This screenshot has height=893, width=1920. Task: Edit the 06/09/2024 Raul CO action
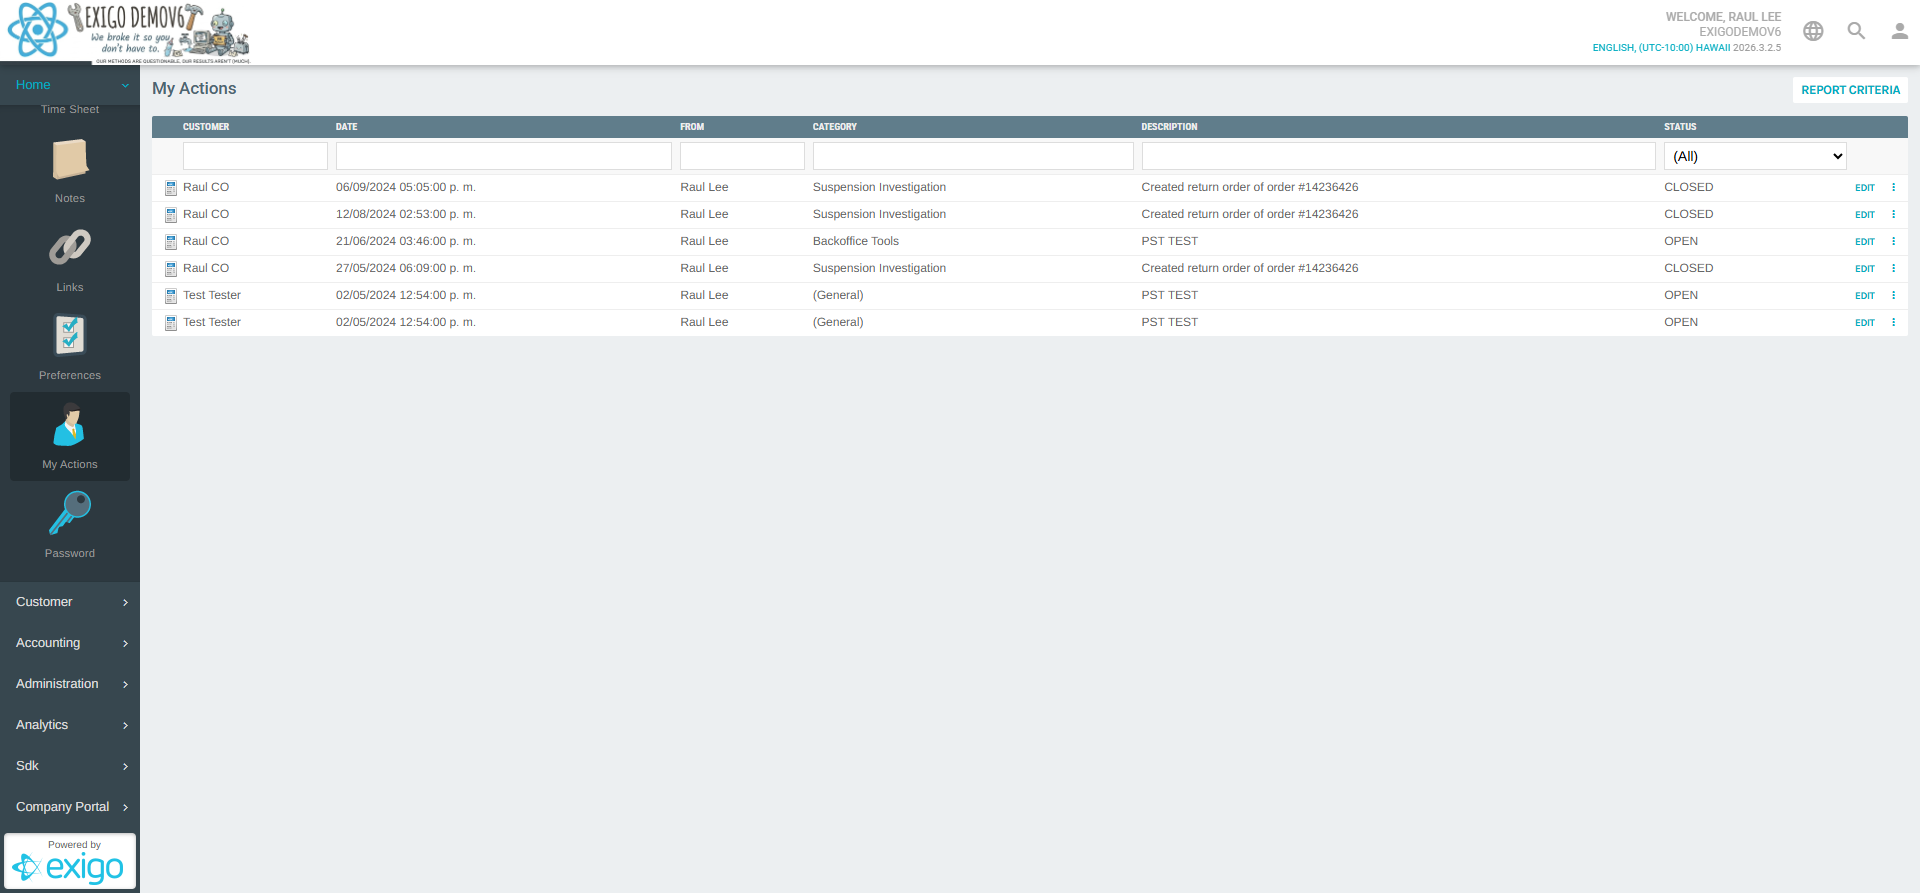tap(1865, 188)
